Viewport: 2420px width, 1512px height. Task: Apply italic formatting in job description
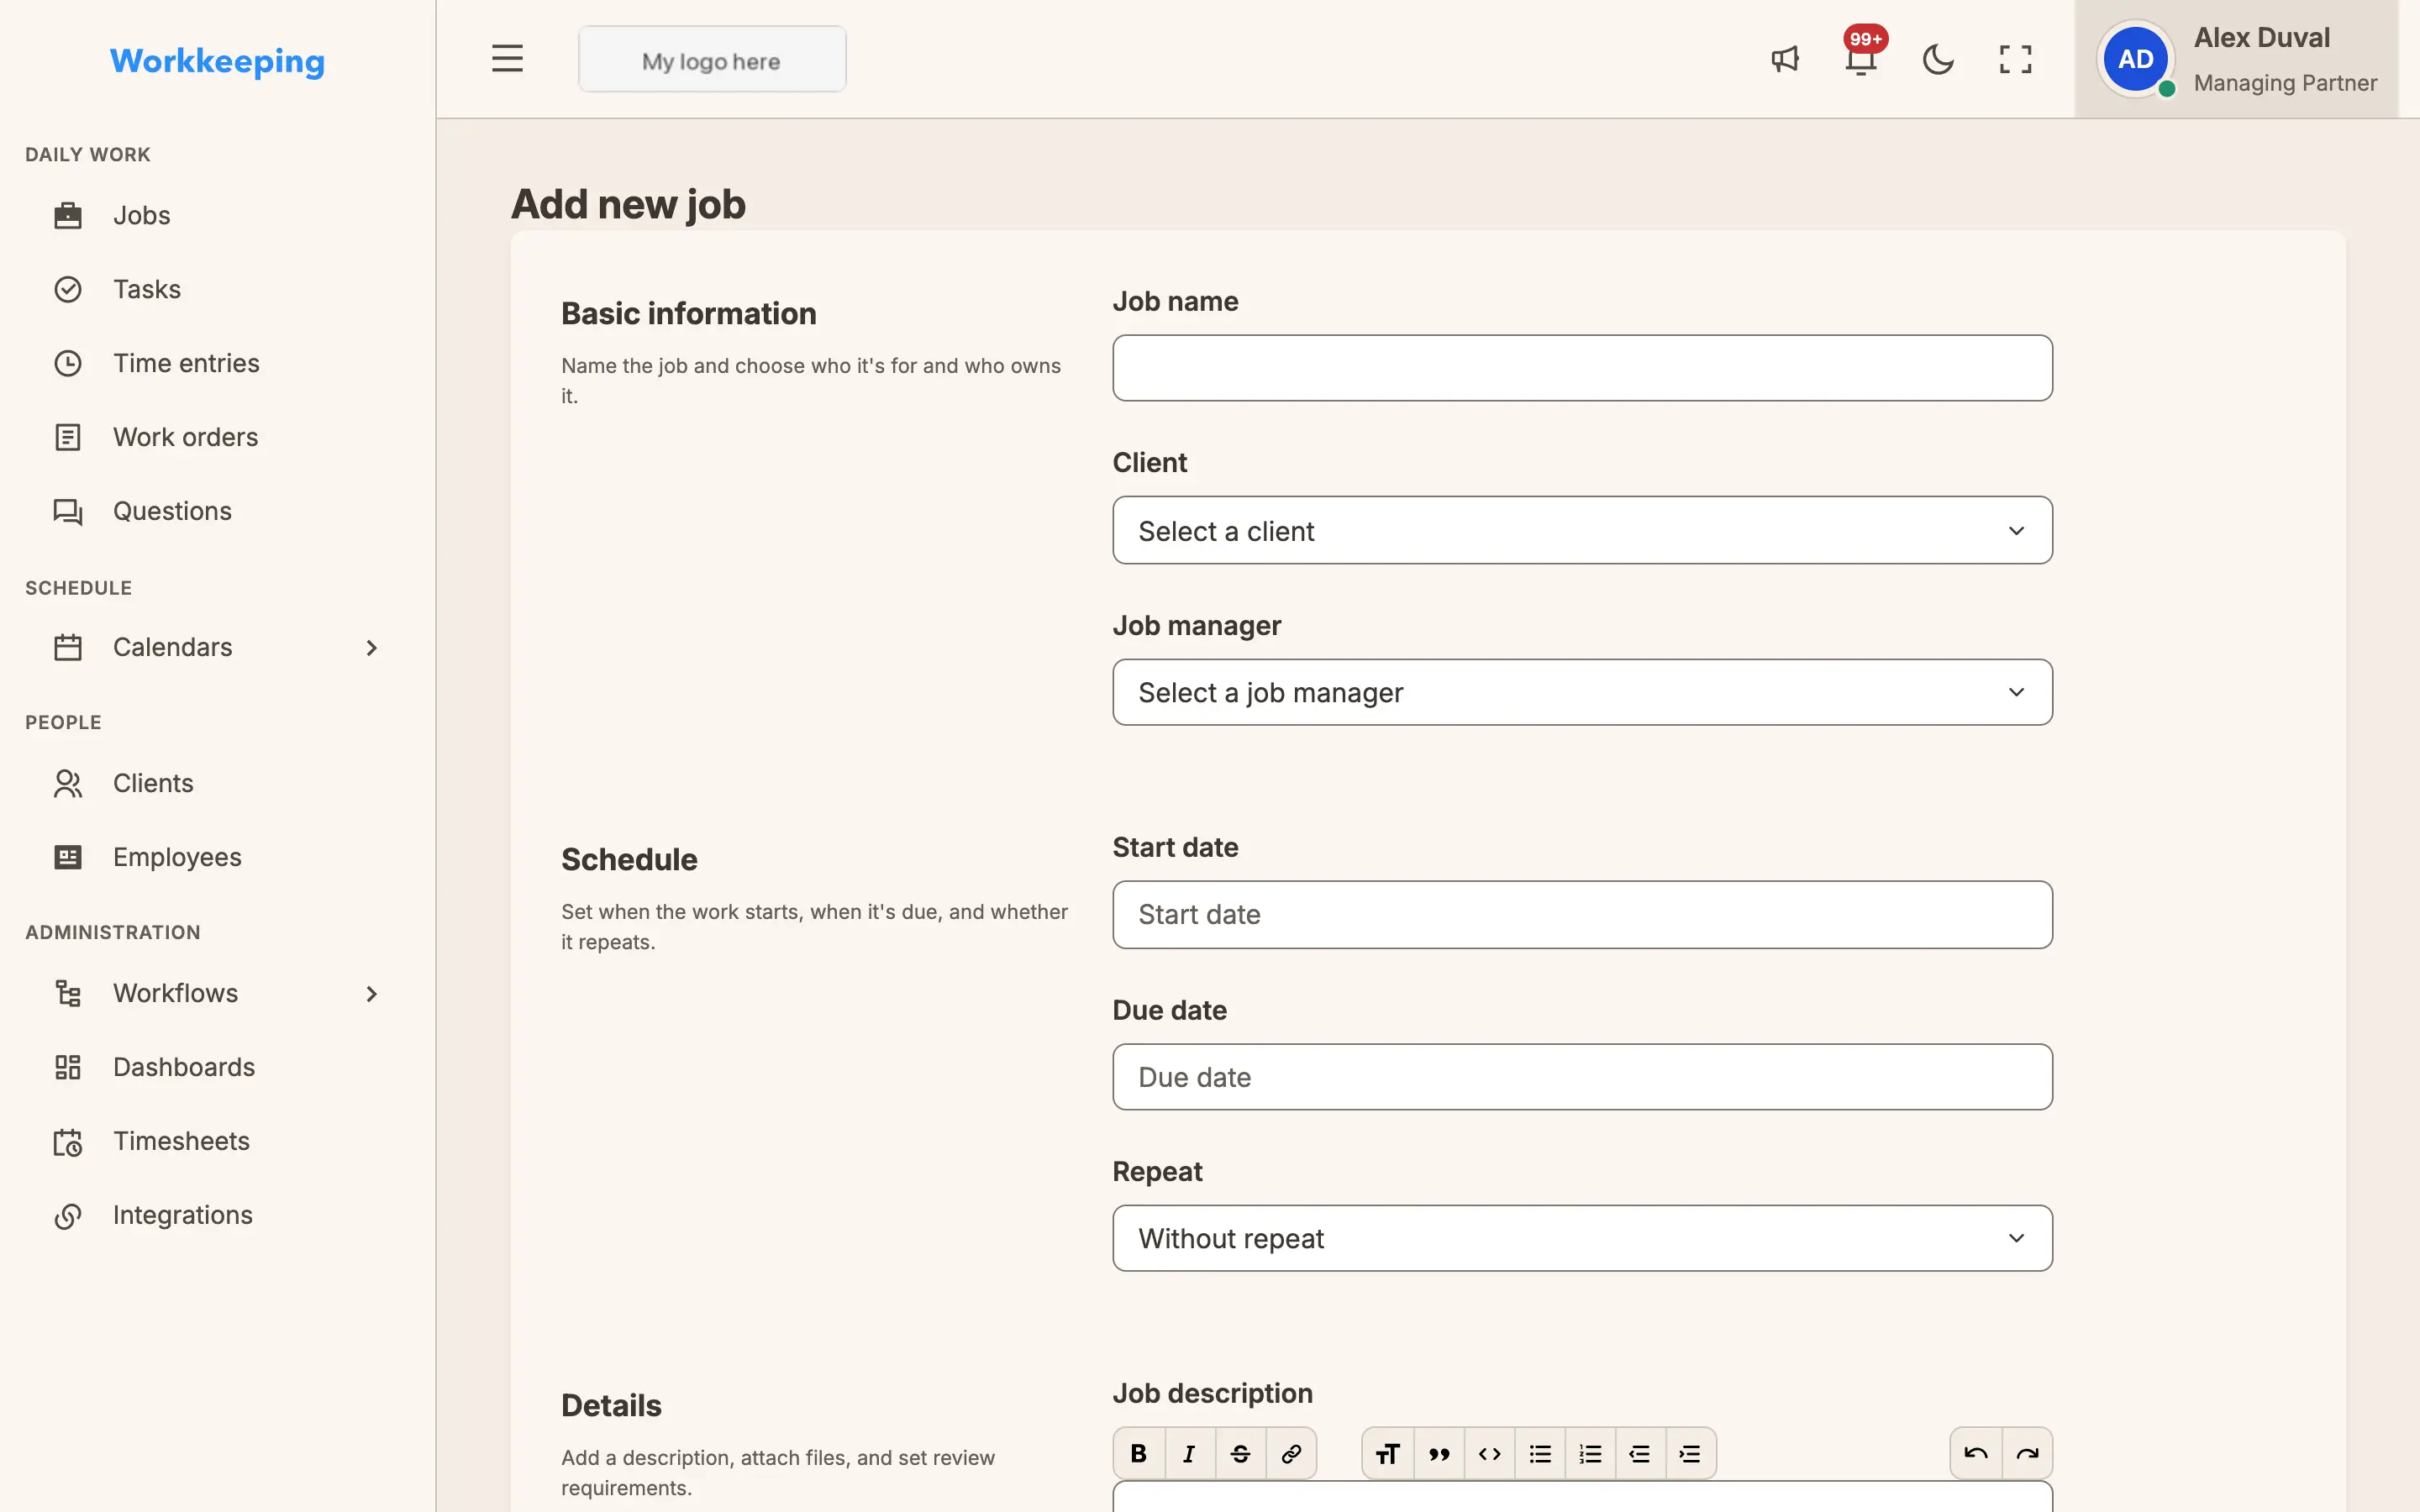coord(1189,1453)
